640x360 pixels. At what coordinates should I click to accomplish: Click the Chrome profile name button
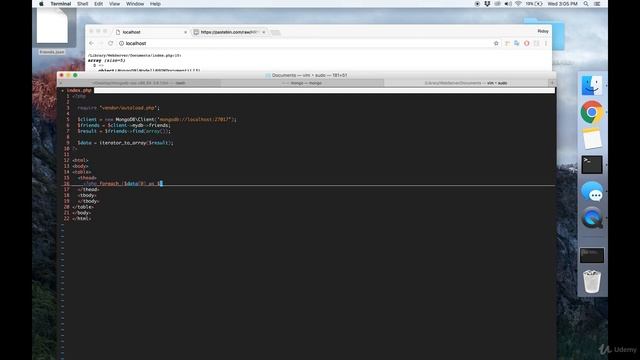[543, 31]
